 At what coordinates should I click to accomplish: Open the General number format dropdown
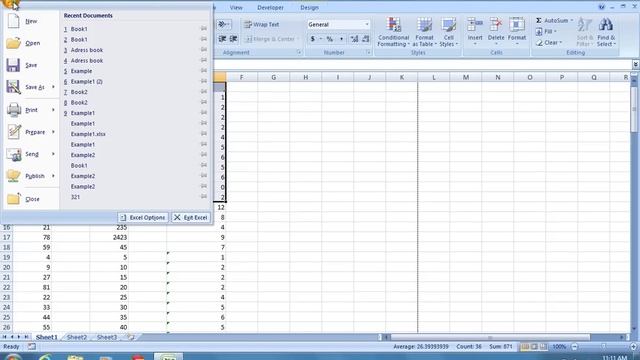tap(367, 24)
